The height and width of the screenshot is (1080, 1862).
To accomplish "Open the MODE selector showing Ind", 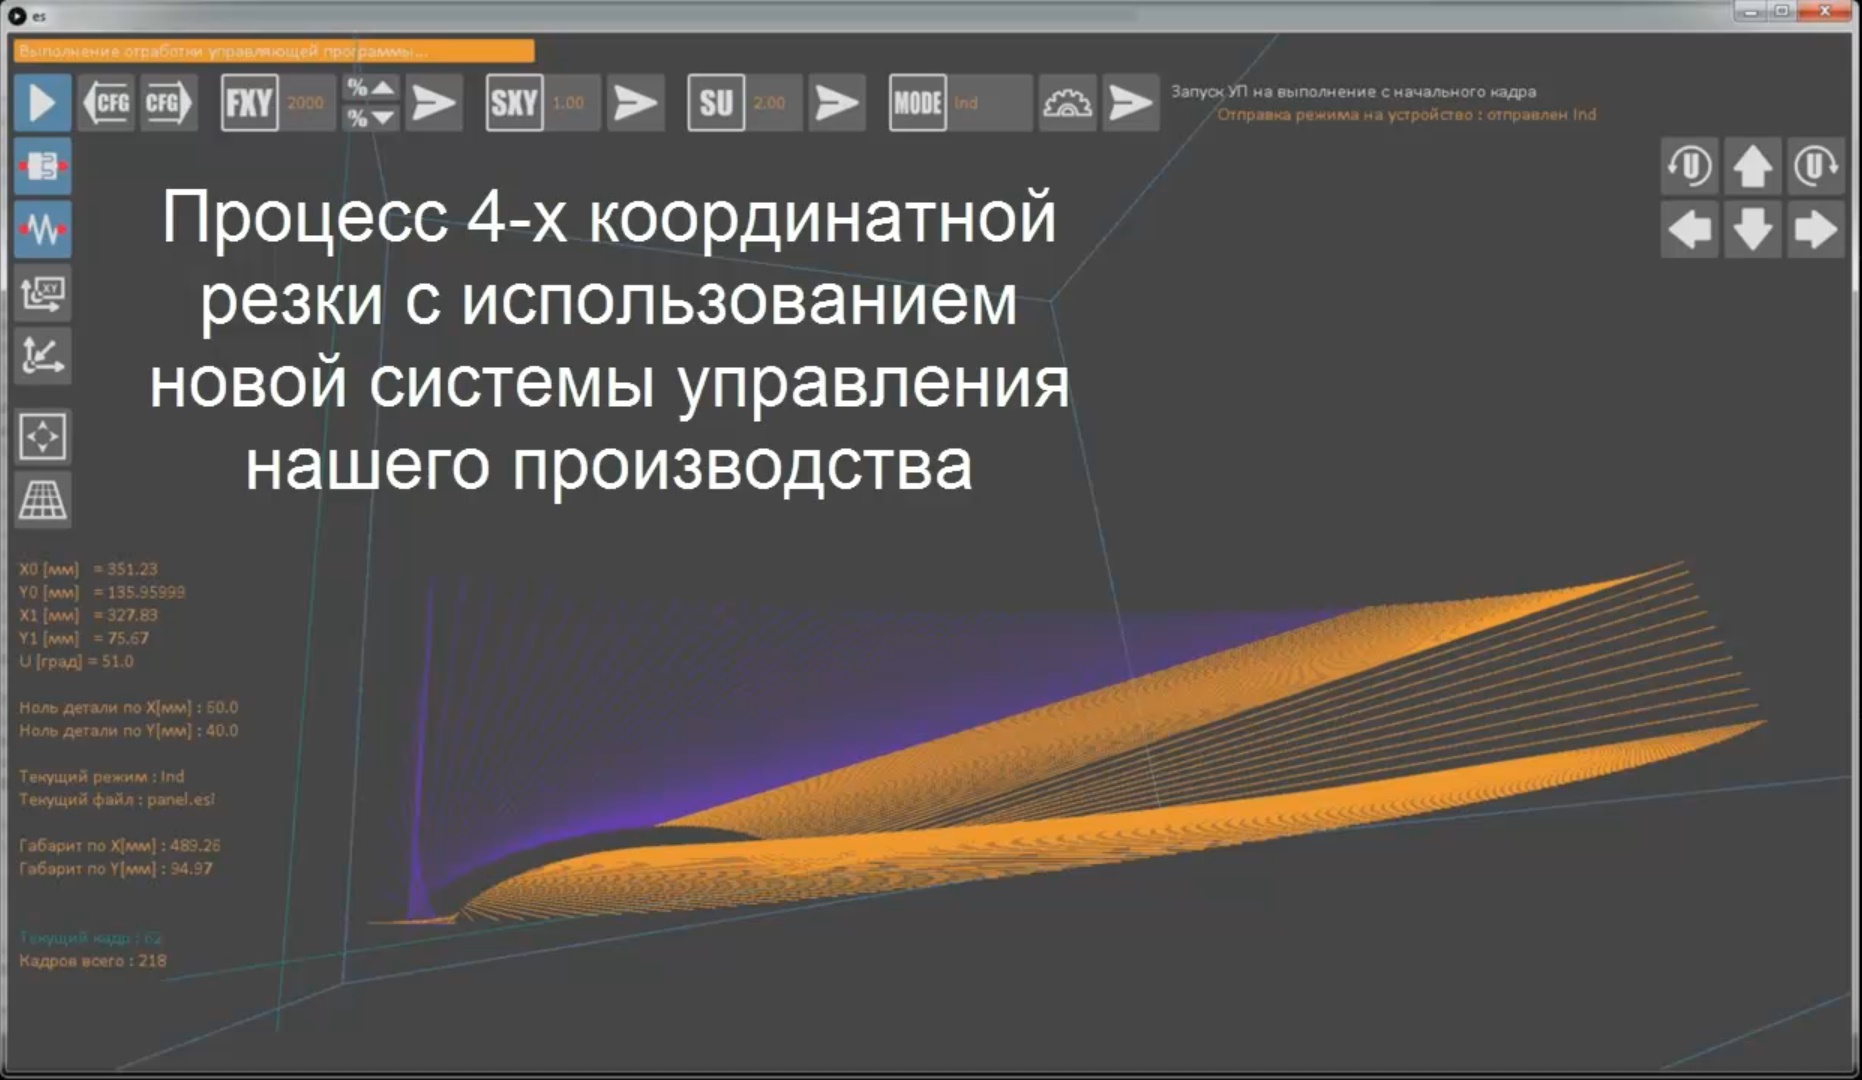I will 988,103.
